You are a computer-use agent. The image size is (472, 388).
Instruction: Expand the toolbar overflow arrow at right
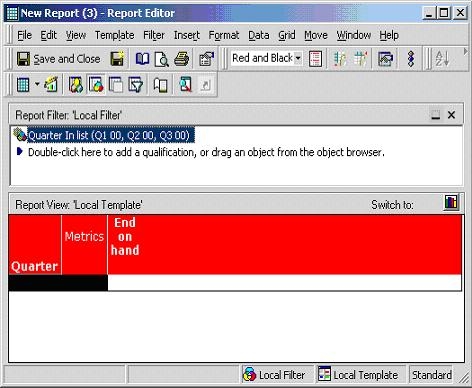click(465, 52)
